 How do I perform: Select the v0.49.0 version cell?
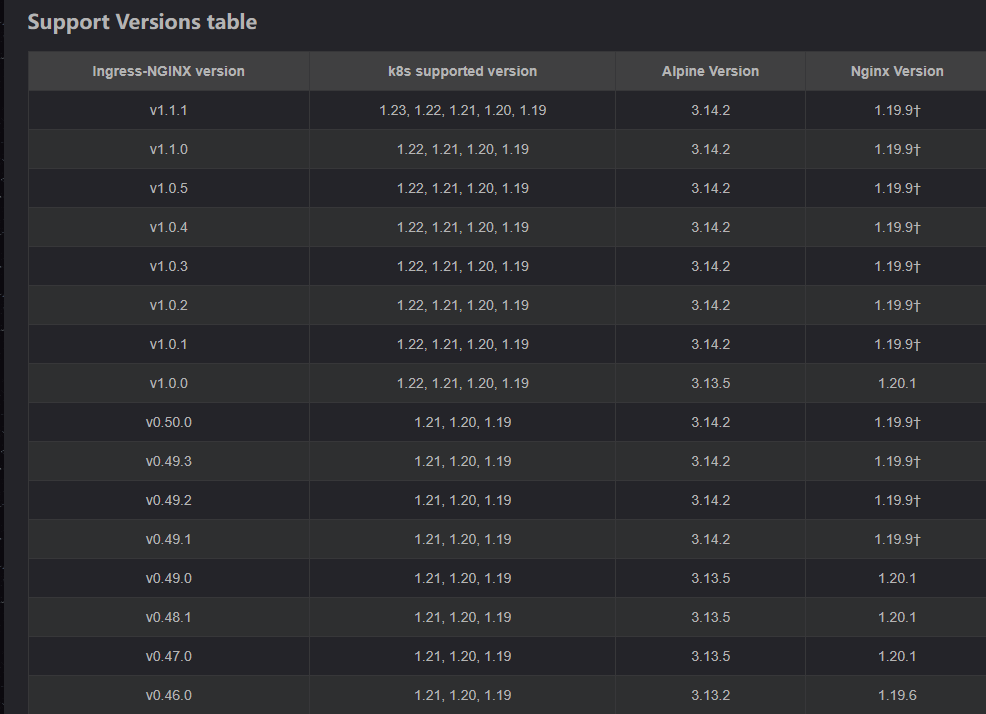(168, 578)
